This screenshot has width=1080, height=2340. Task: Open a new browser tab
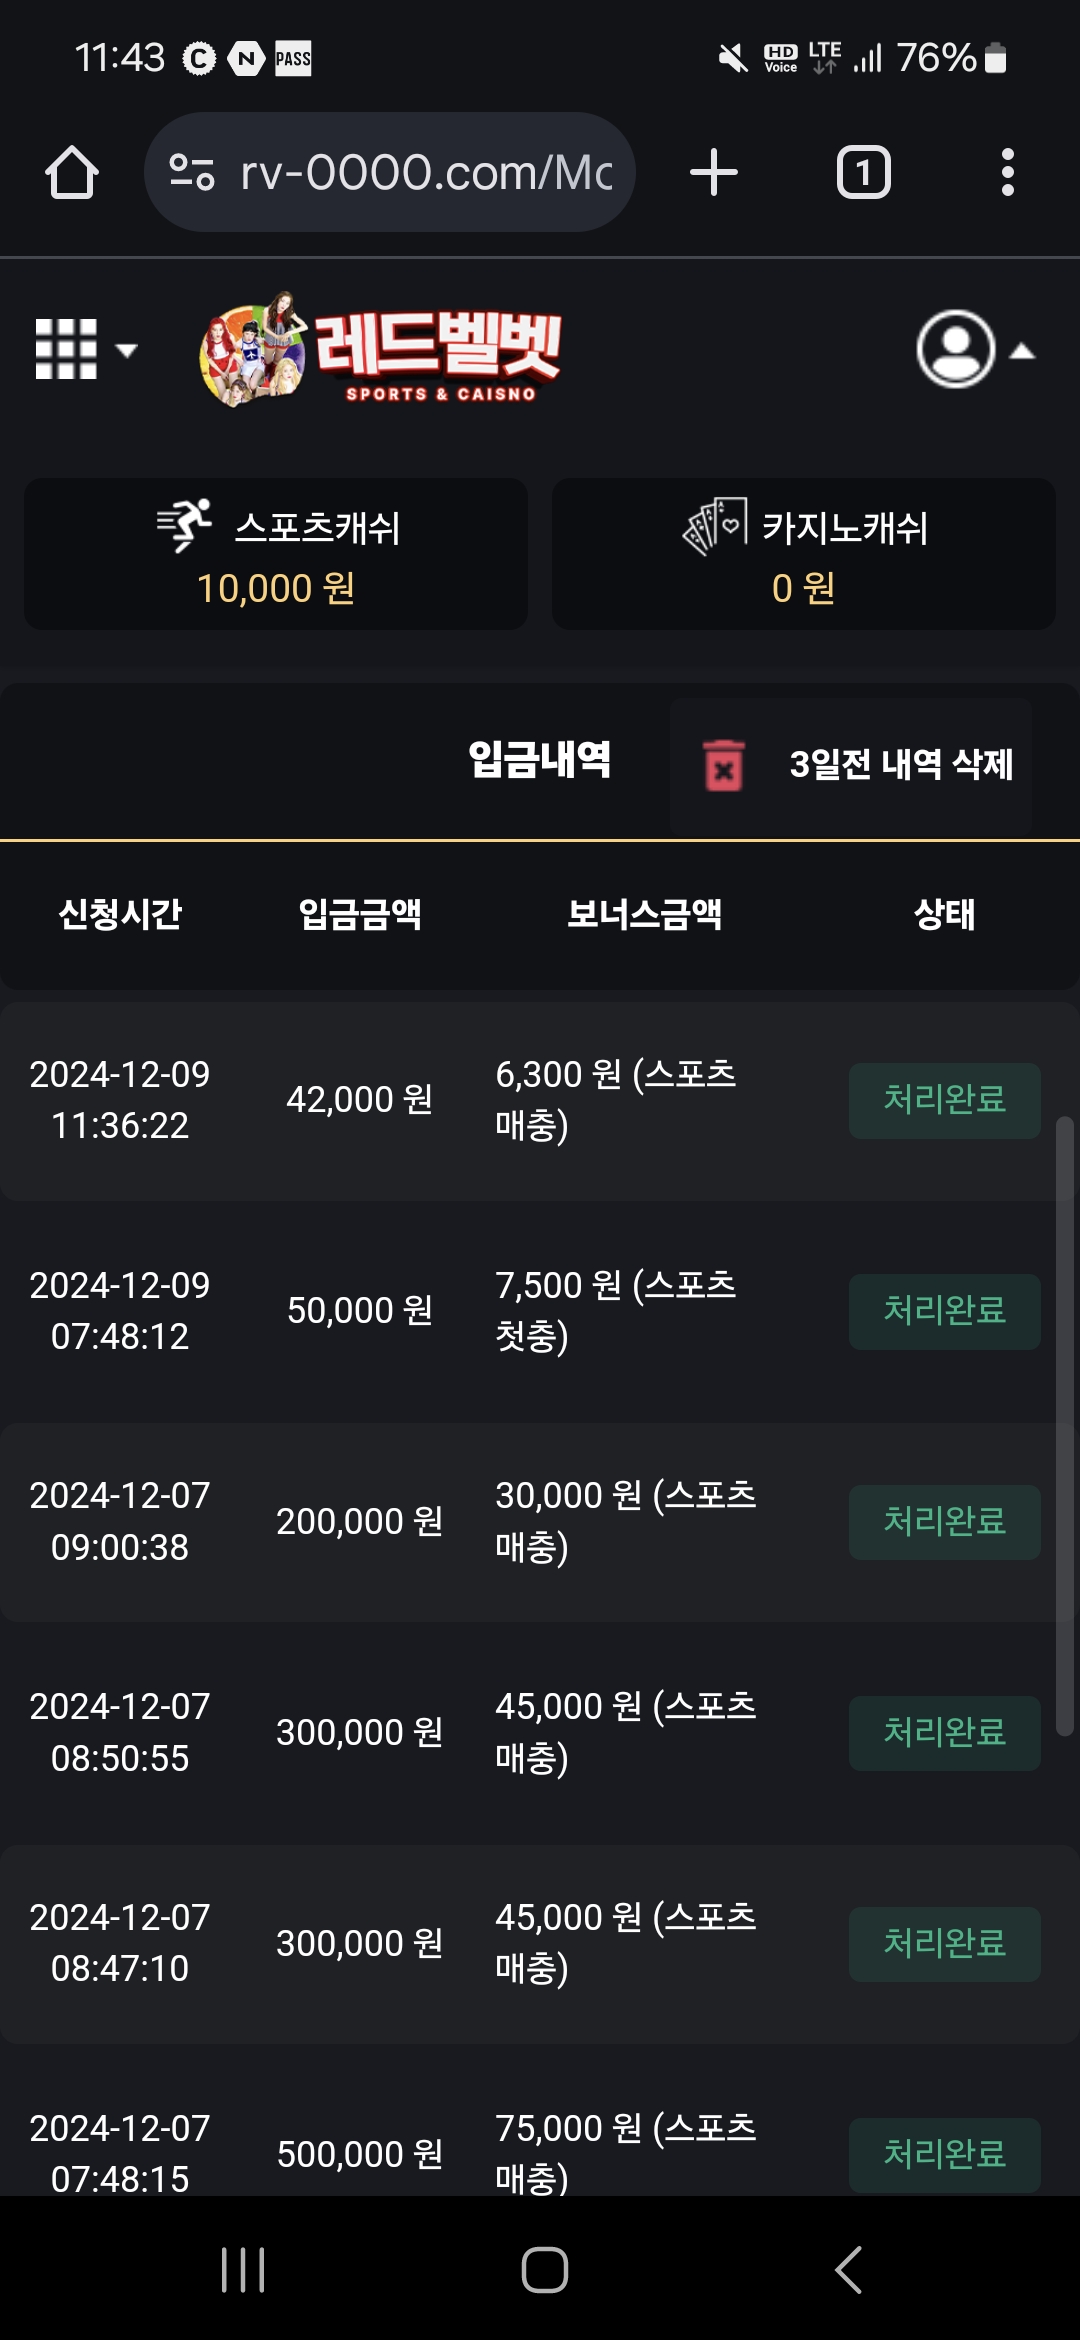[714, 173]
